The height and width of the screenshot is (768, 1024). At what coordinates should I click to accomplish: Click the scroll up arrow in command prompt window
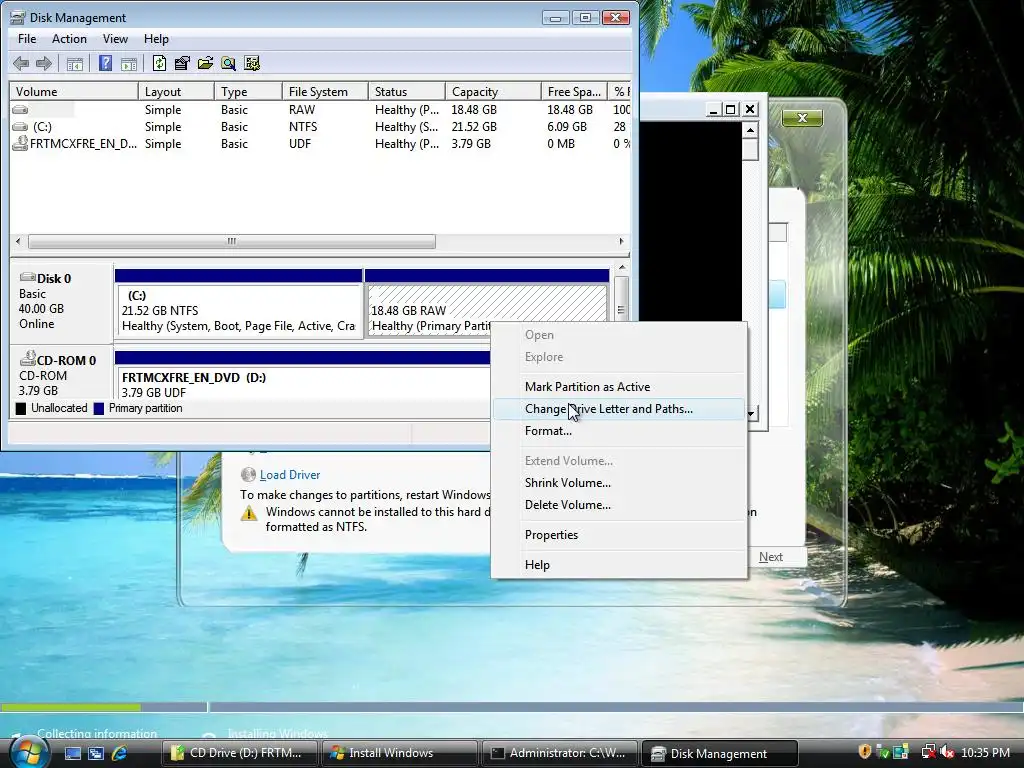coord(750,130)
